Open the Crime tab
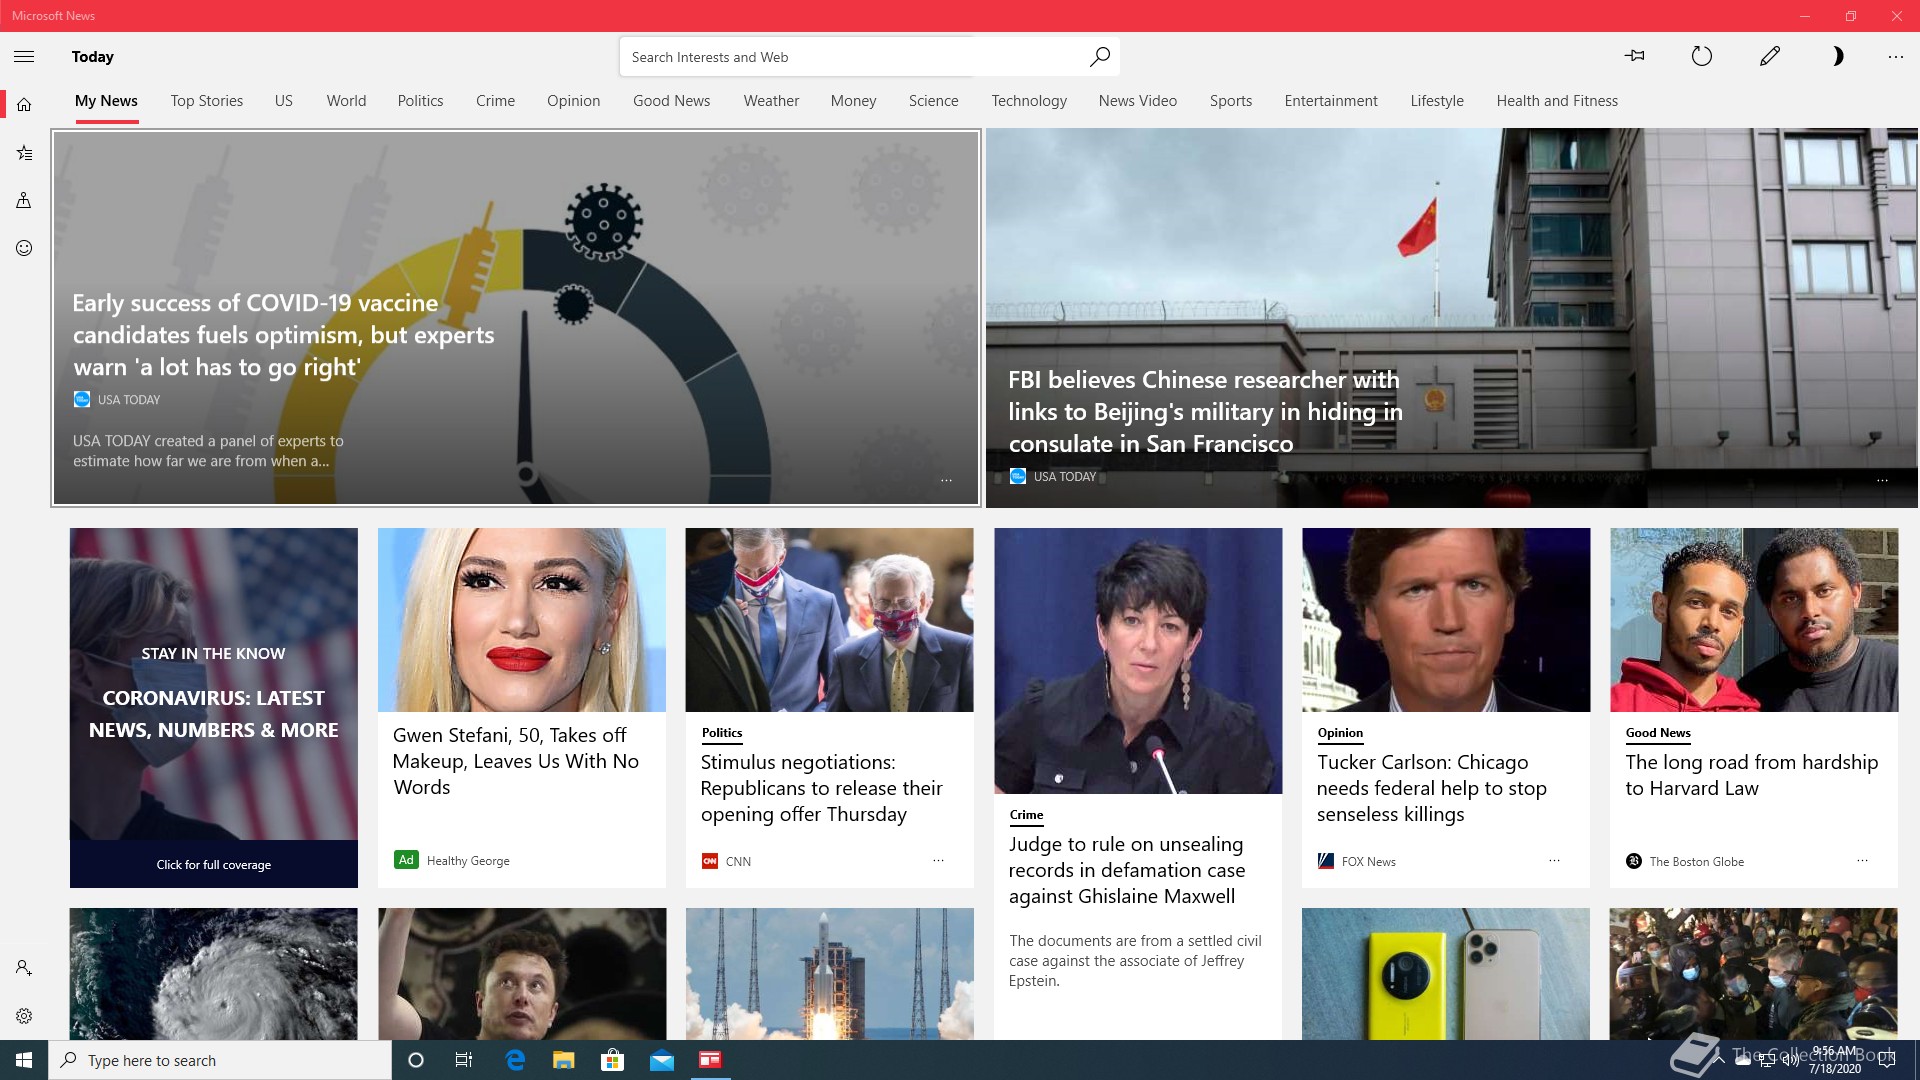This screenshot has height=1080, width=1920. tap(495, 101)
